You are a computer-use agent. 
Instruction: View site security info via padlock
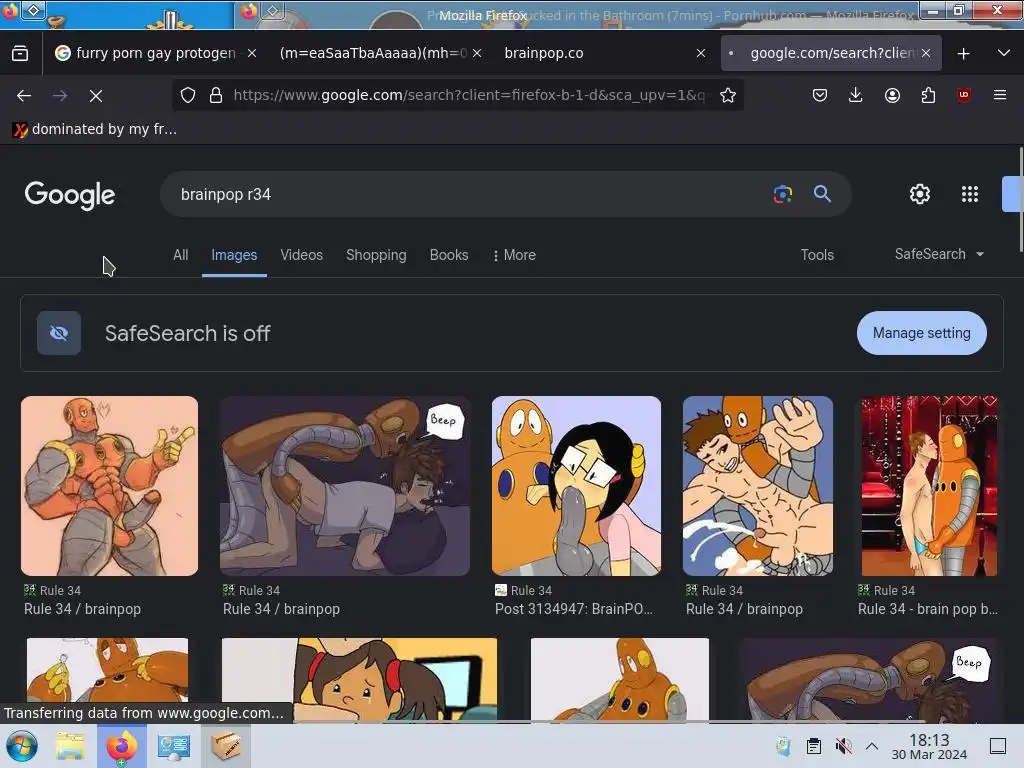(216, 95)
